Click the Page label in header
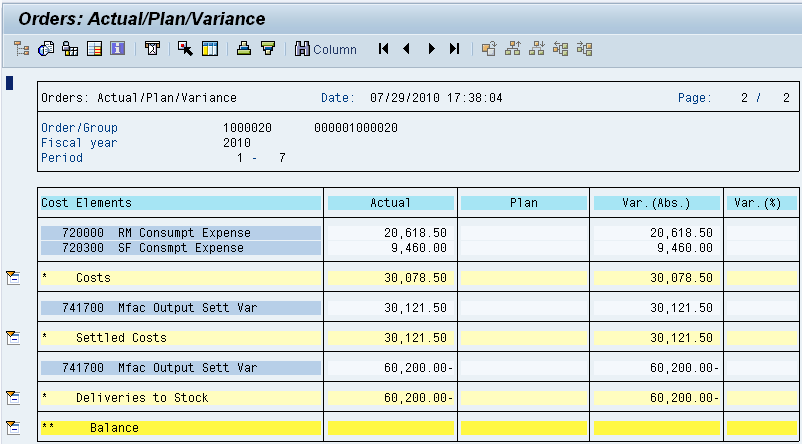 (x=695, y=98)
